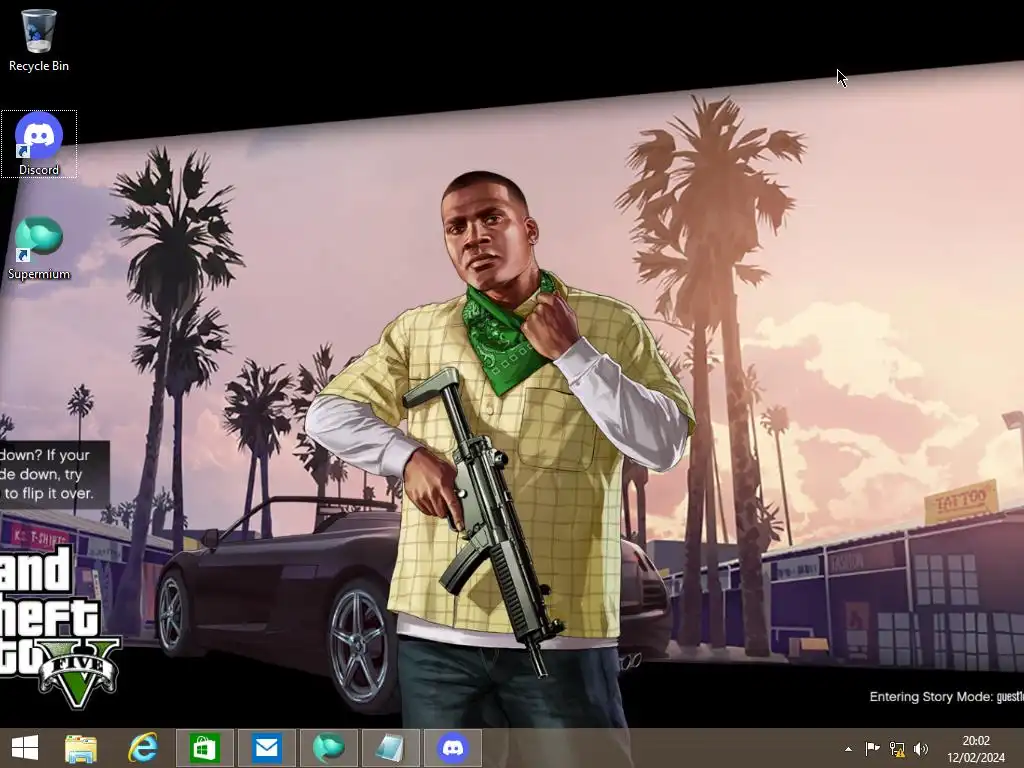The width and height of the screenshot is (1024, 768).
Task: Open the Windows Store taskbar icon
Action: 204,748
